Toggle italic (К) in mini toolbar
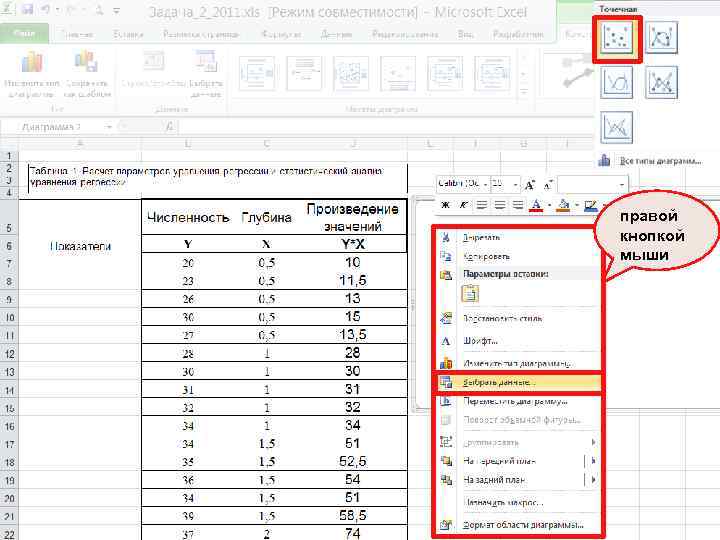This screenshot has width=720, height=540. tap(463, 205)
